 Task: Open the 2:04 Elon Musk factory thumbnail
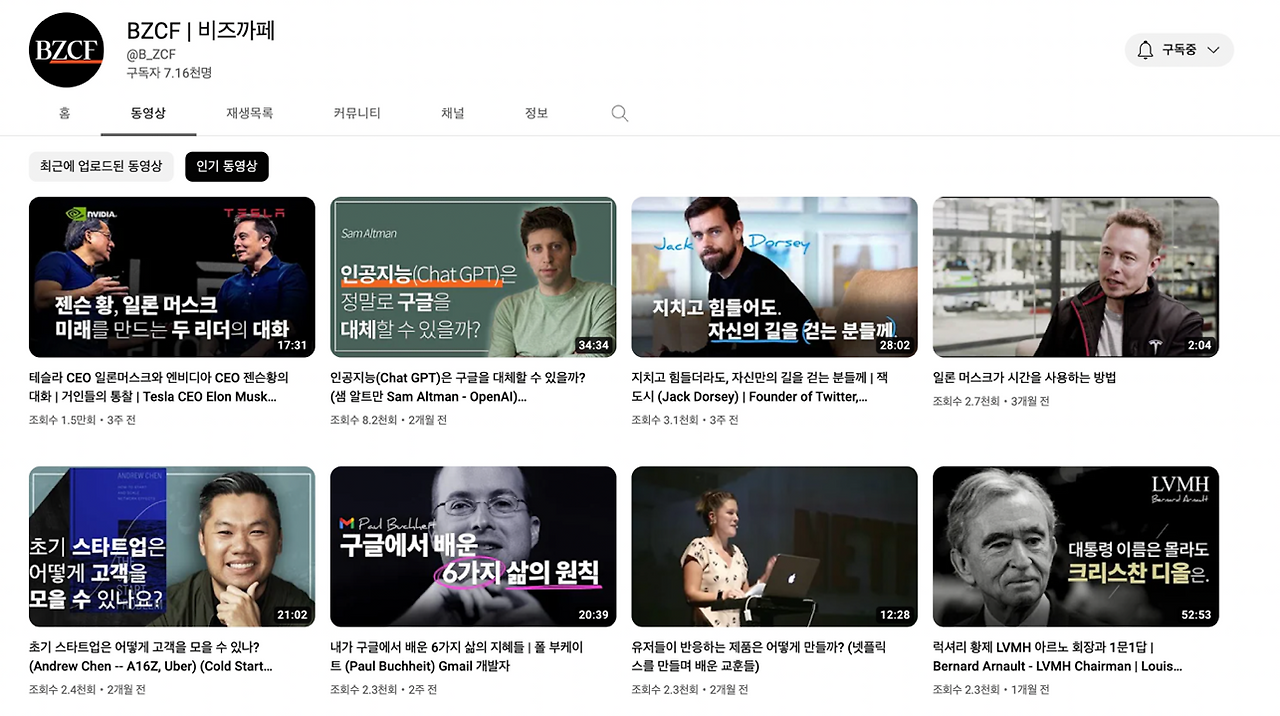click(x=1076, y=277)
